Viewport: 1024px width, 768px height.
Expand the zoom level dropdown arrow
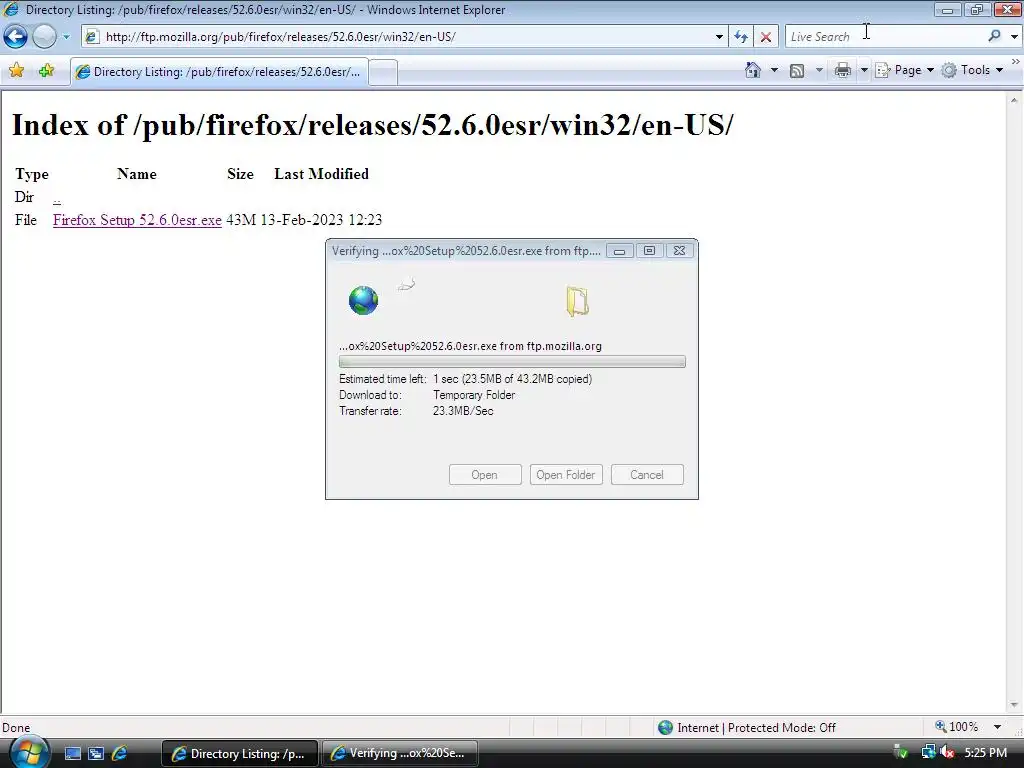click(997, 727)
